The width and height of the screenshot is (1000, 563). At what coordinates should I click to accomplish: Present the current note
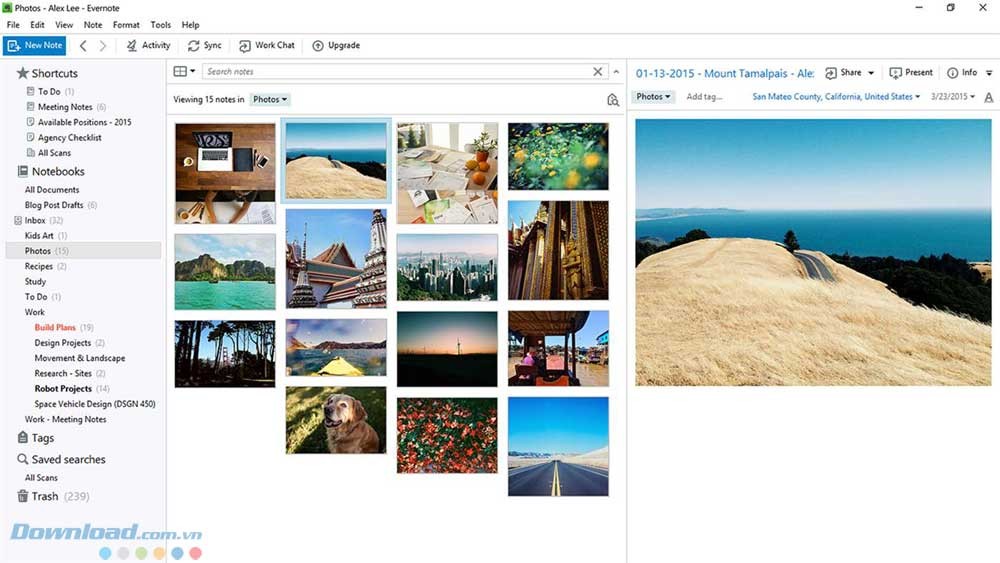[x=911, y=73]
